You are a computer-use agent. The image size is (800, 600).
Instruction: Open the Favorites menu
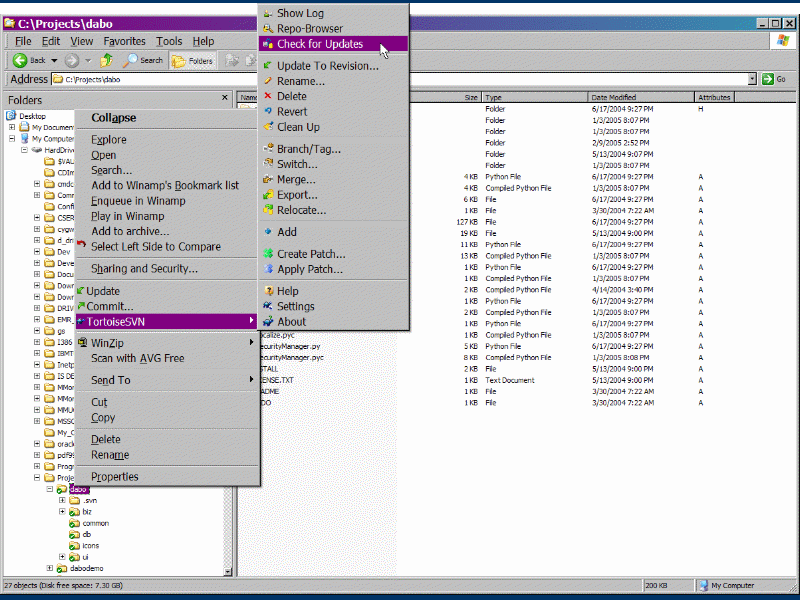click(x=124, y=41)
